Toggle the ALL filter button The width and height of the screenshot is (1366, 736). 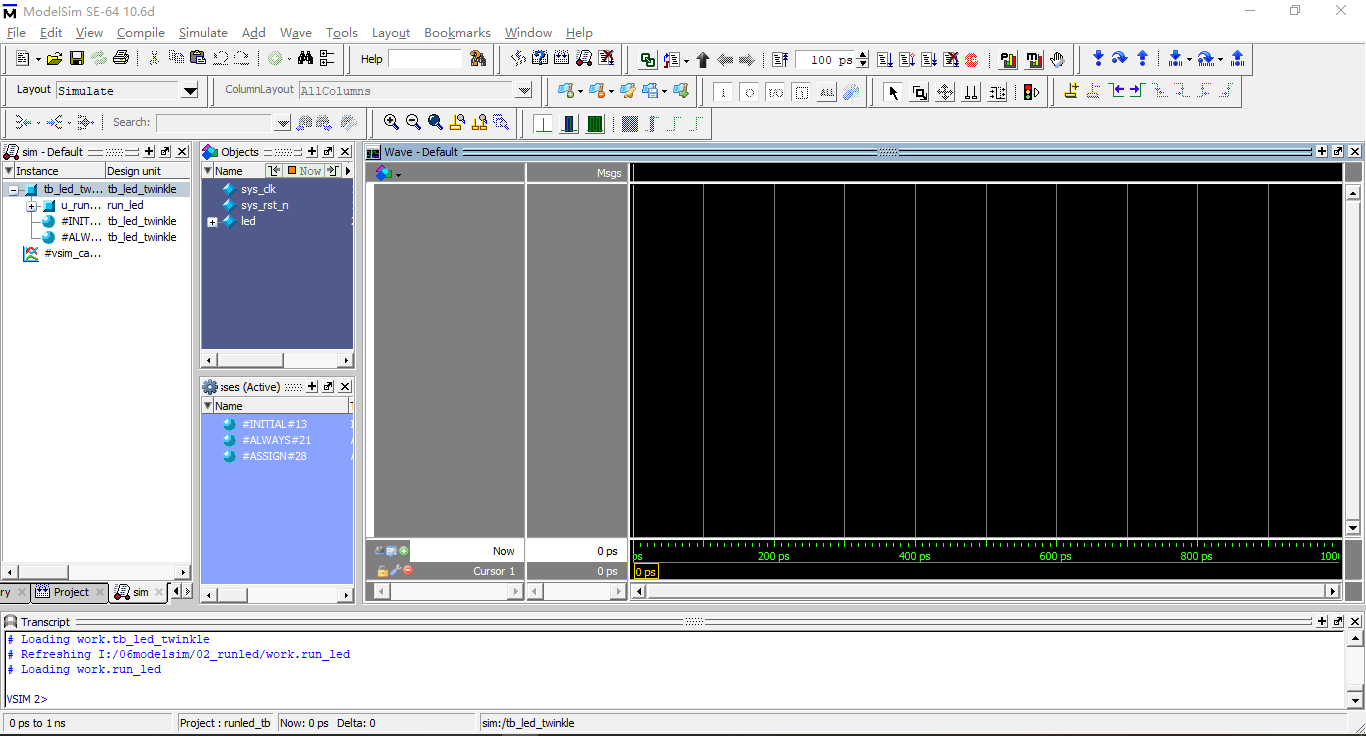pyautogui.click(x=826, y=92)
